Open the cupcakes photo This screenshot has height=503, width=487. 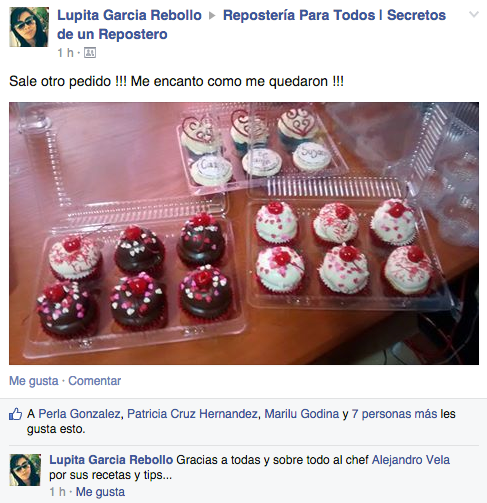point(244,233)
